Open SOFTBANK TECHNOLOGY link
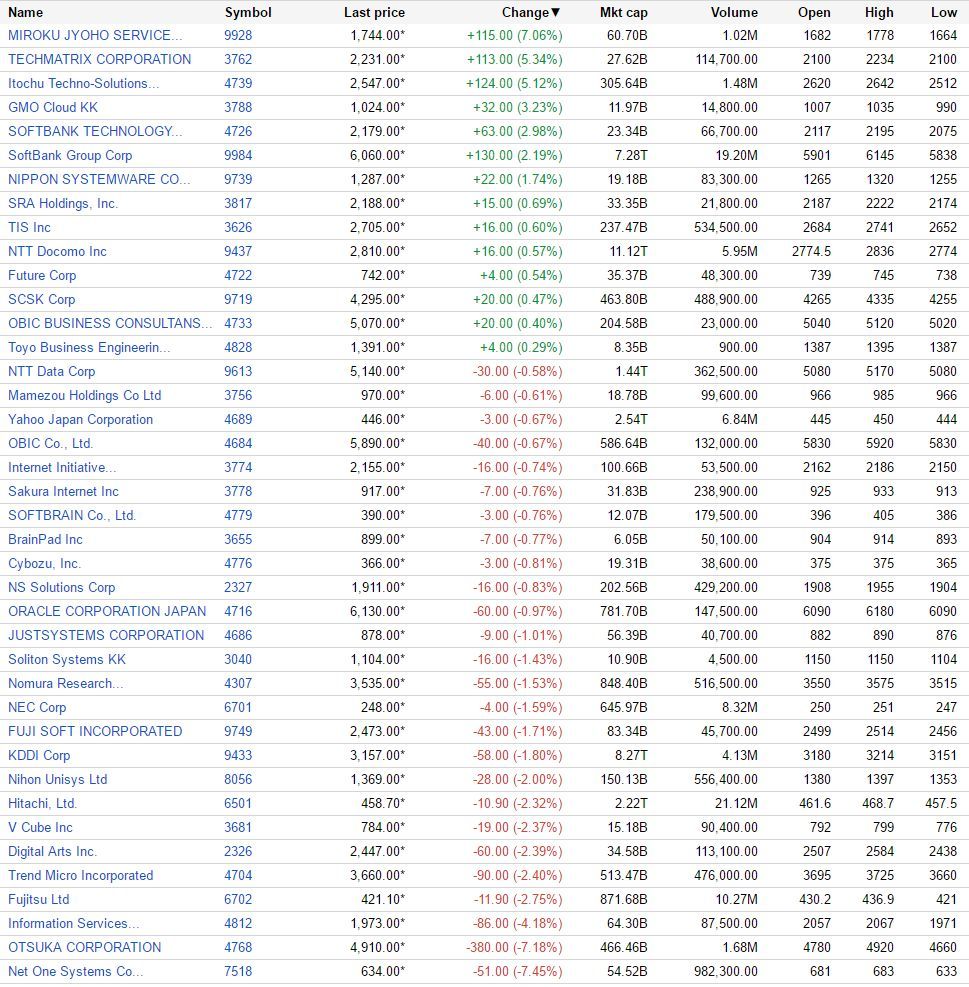969x987 pixels. point(95,131)
